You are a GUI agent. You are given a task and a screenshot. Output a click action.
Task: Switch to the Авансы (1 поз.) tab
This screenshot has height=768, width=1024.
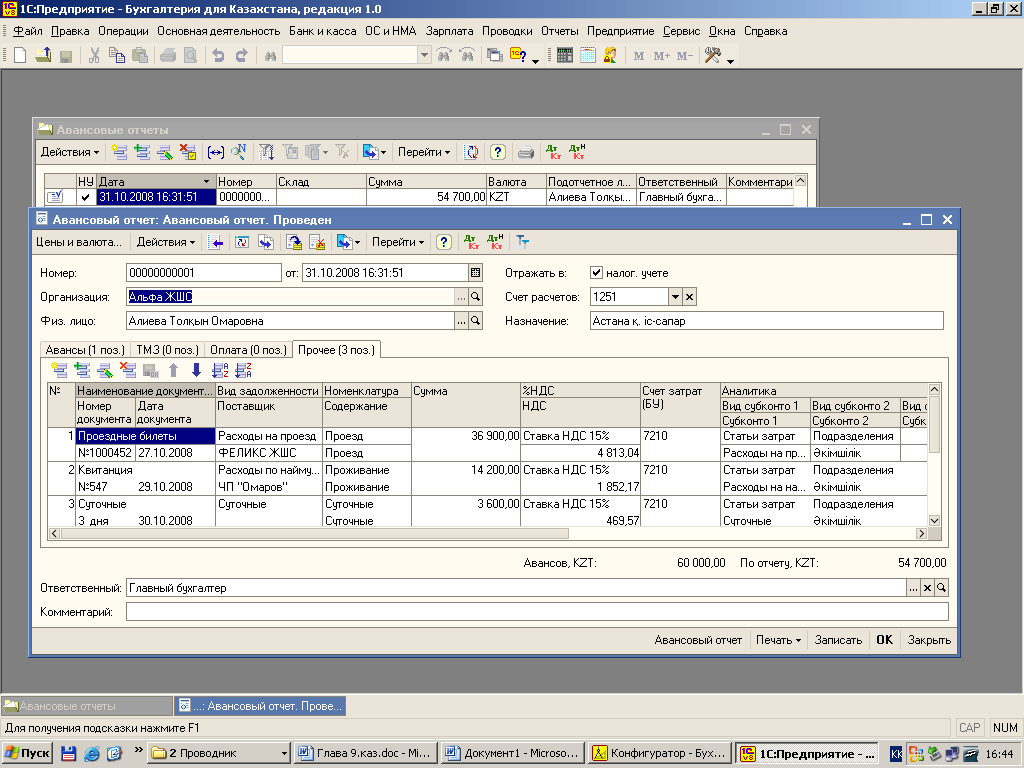click(85, 350)
